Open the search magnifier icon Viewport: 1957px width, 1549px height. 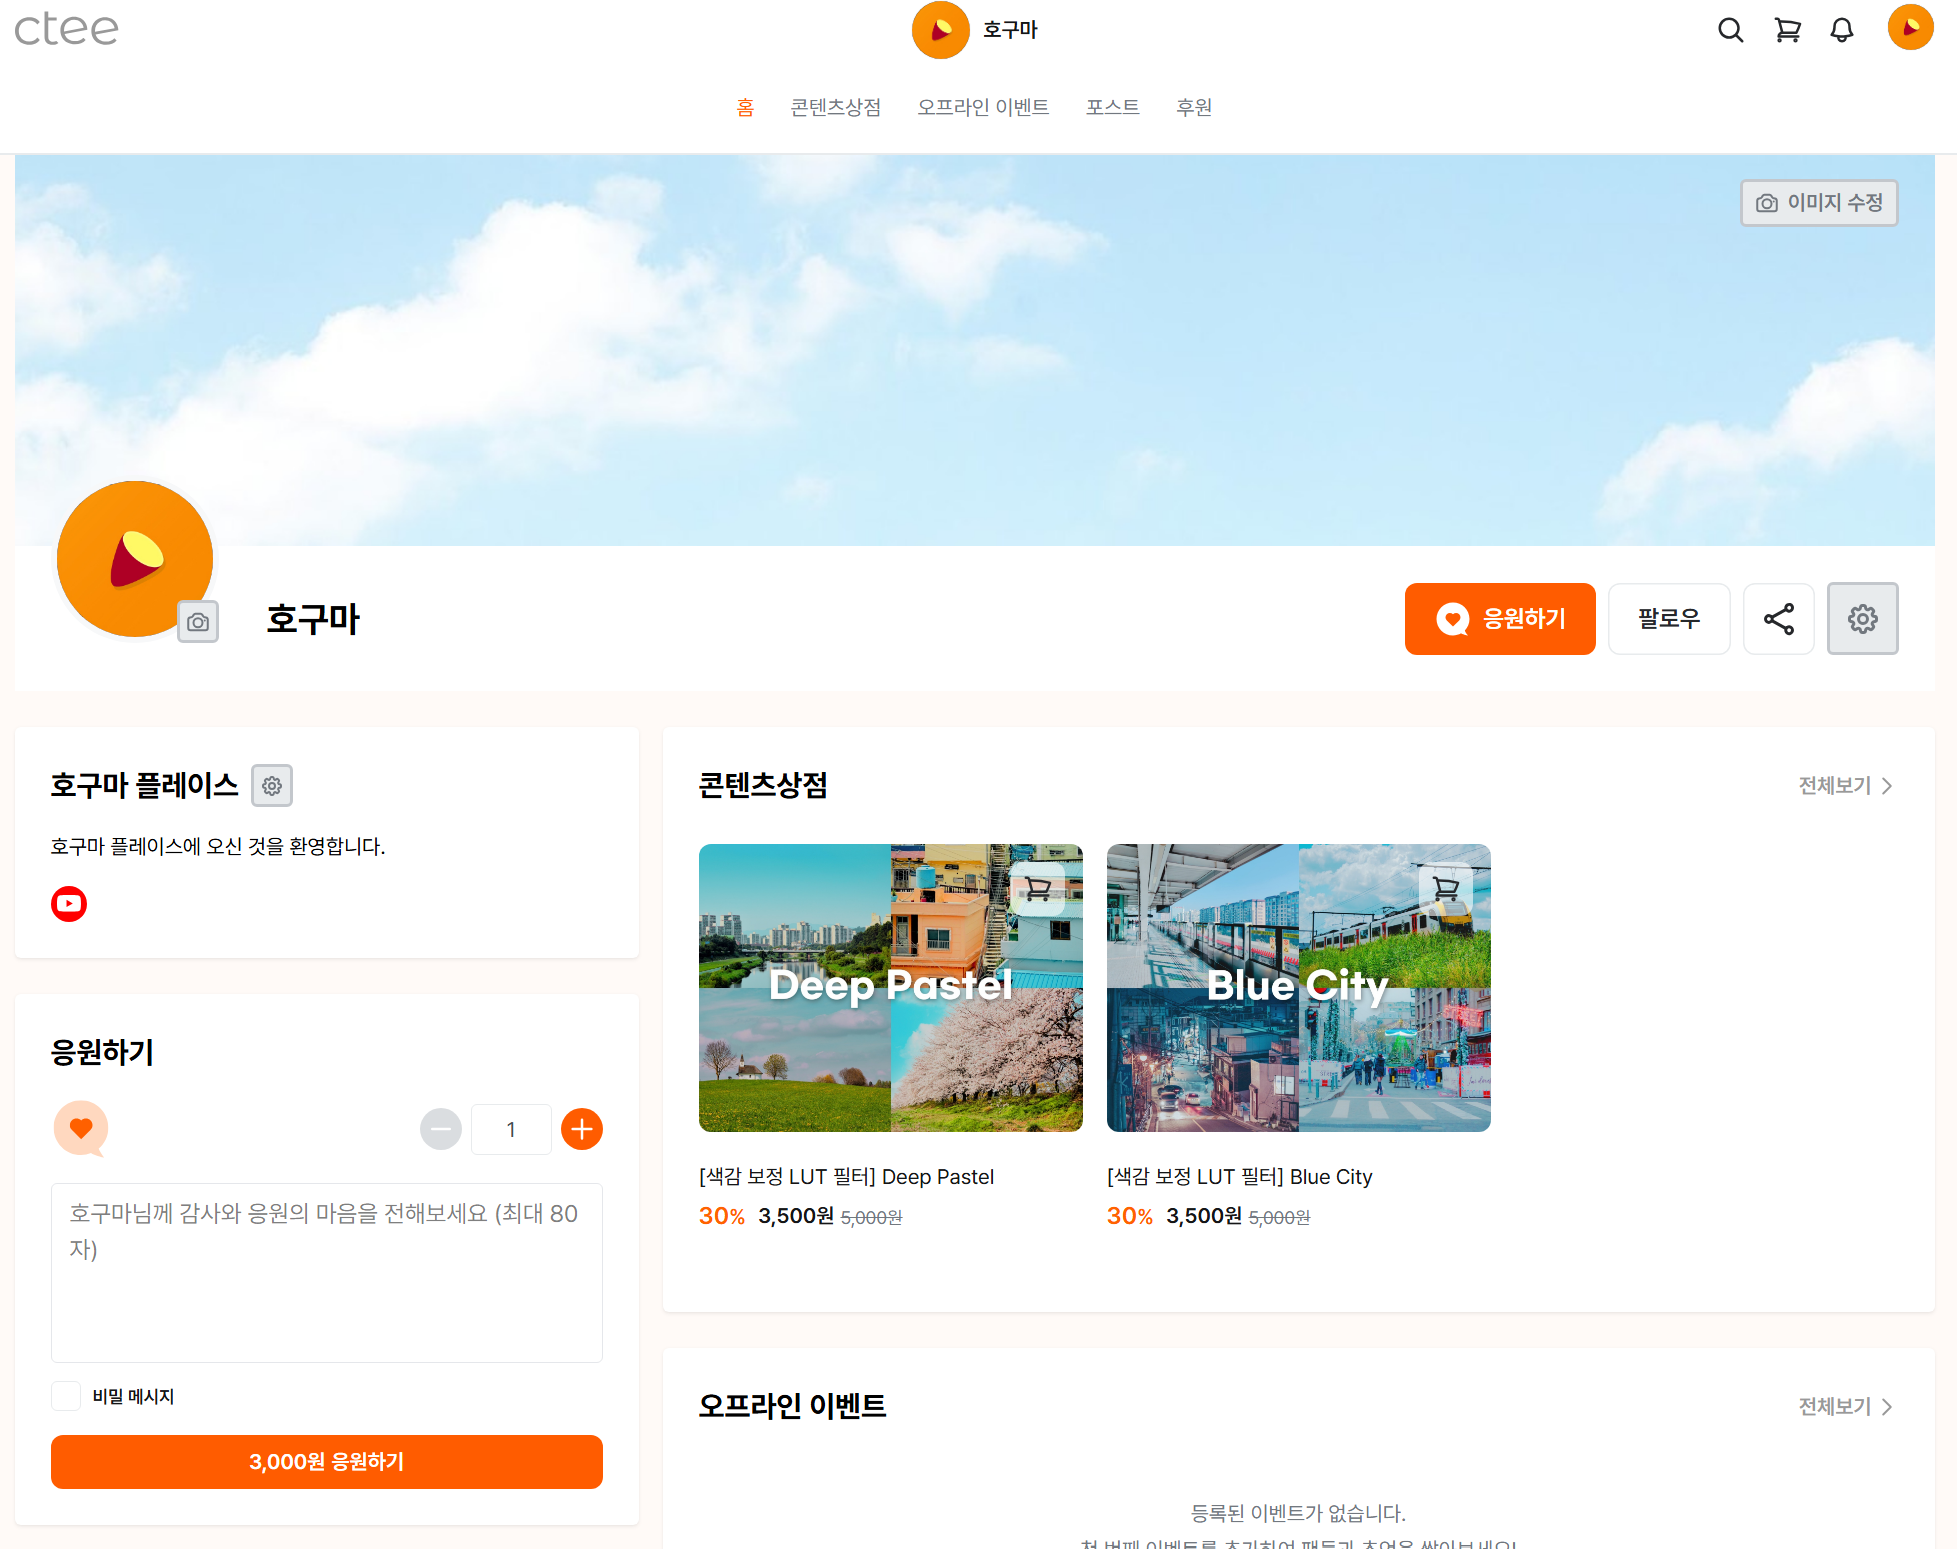[1730, 30]
